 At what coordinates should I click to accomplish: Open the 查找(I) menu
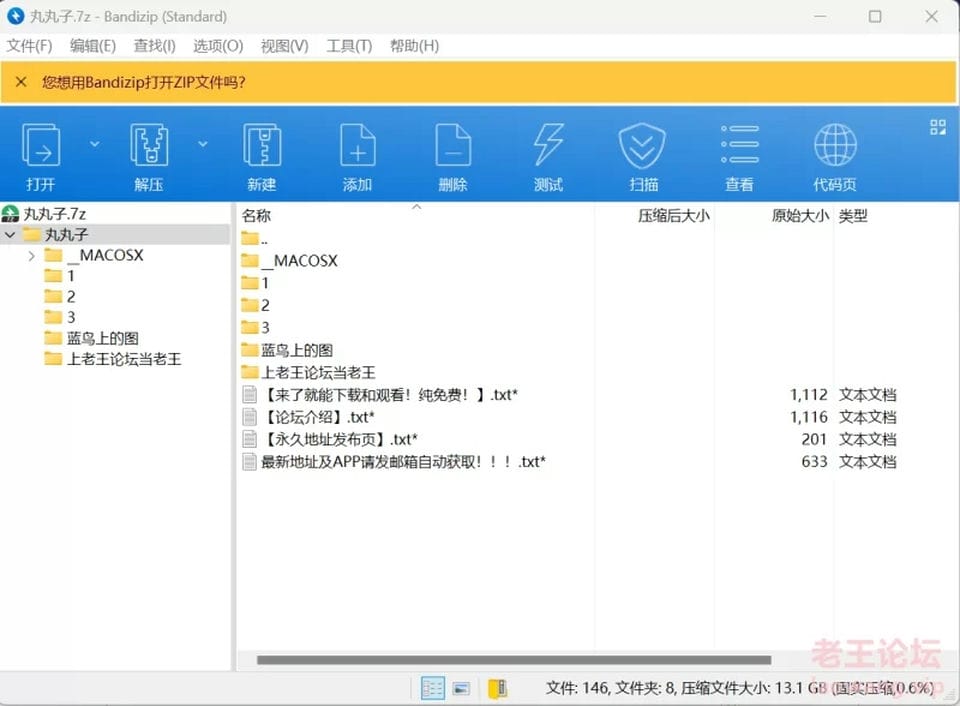pyautogui.click(x=154, y=46)
